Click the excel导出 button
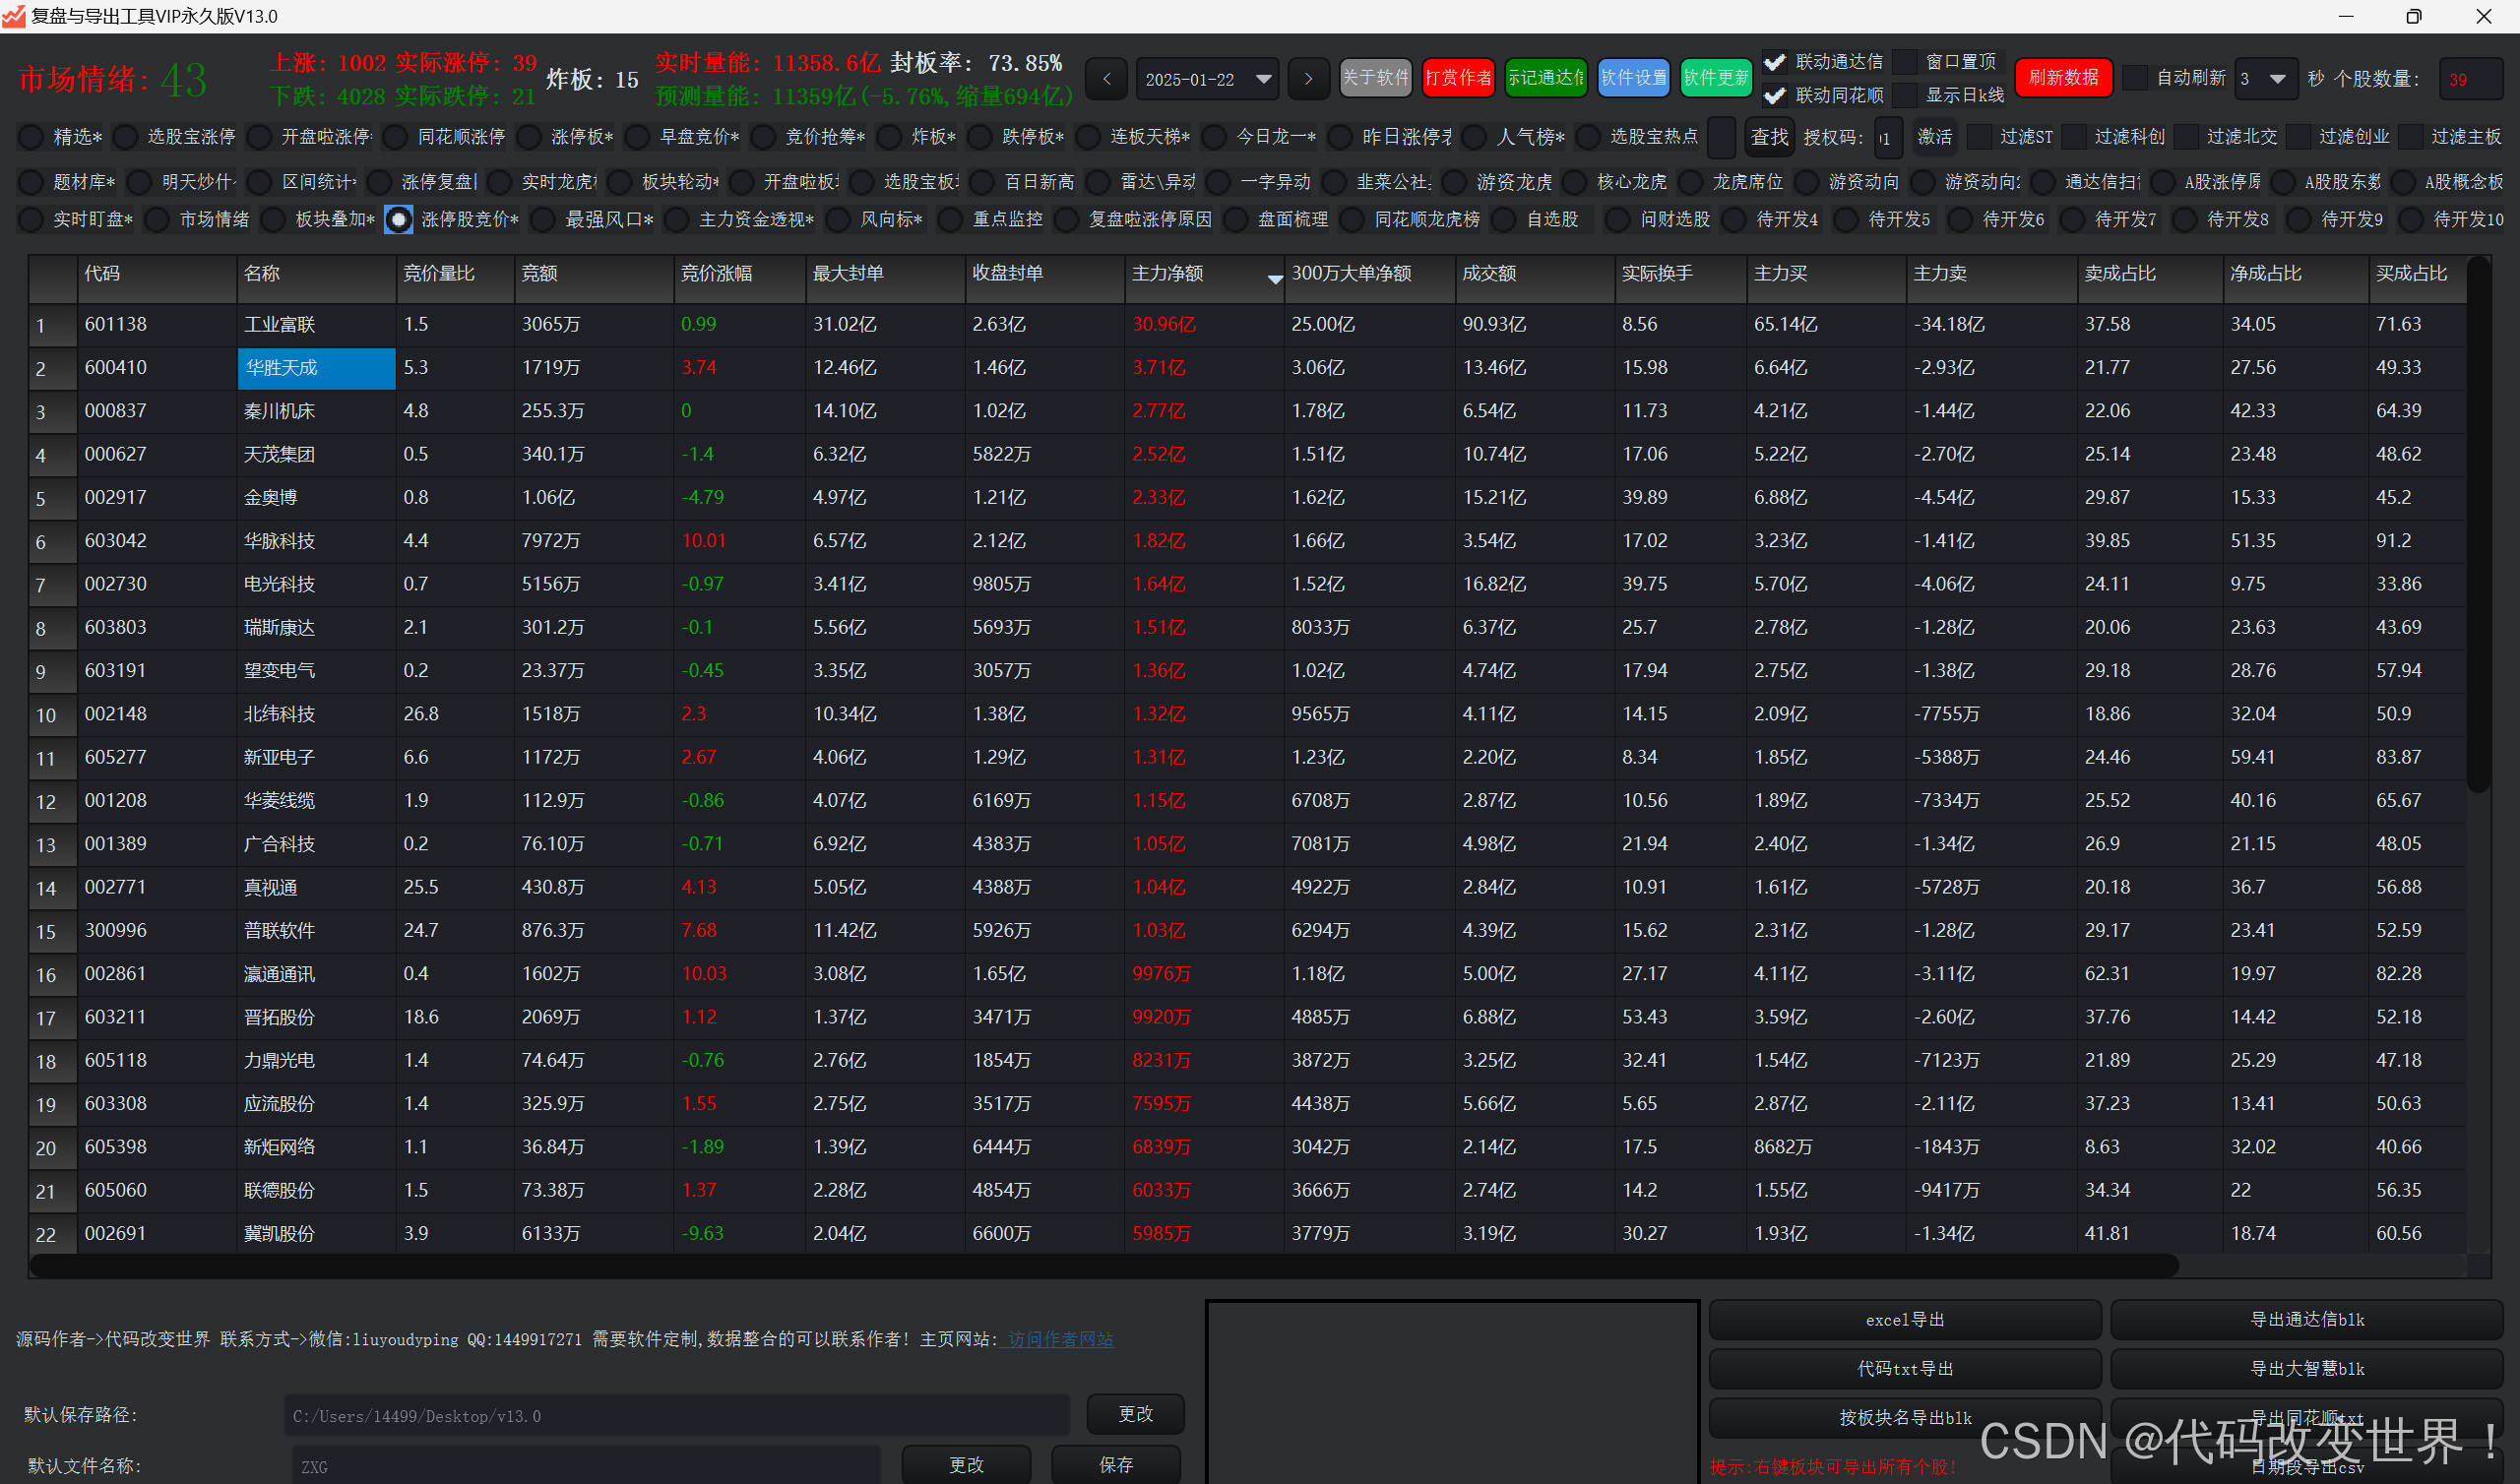 click(x=1904, y=1320)
